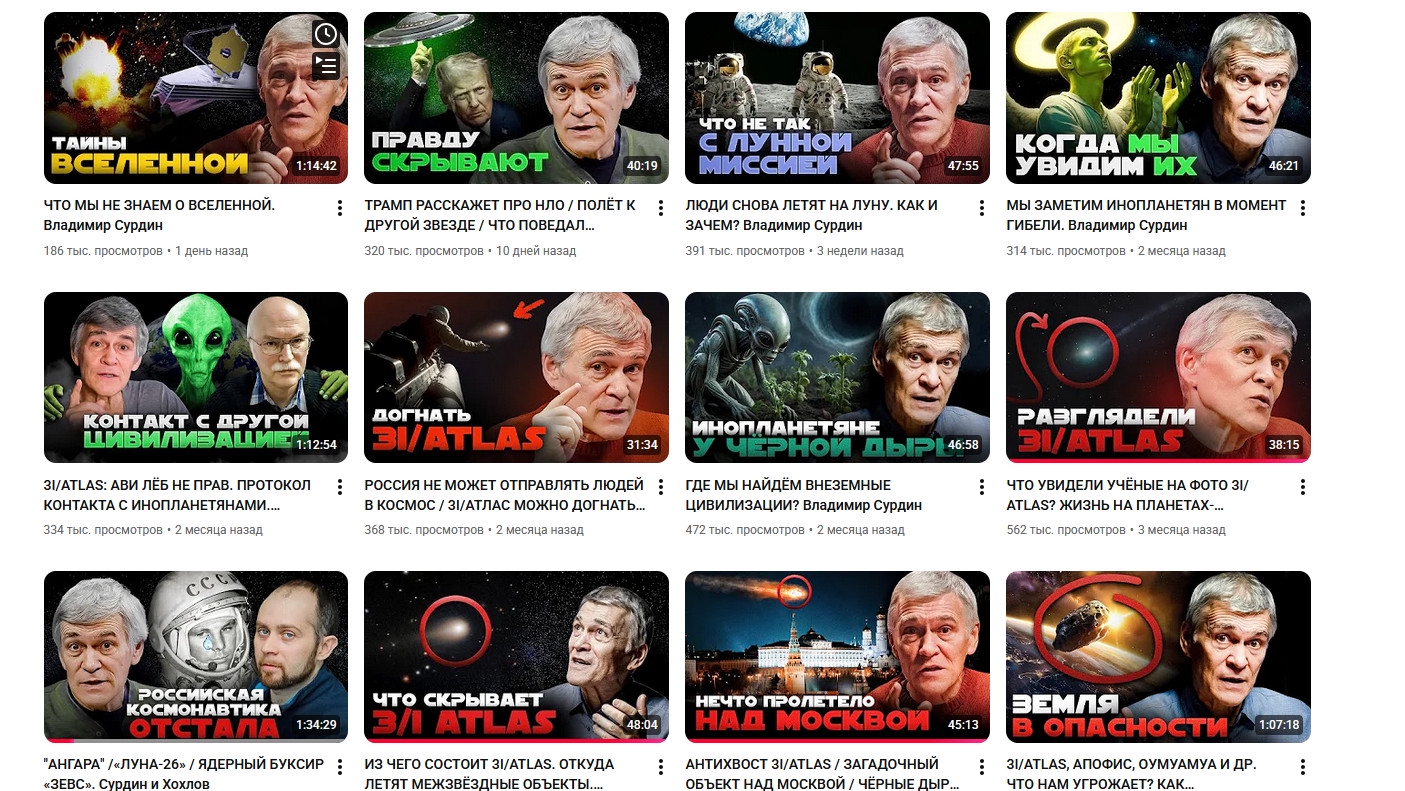Open three-dot menu for ТРАМП РАССКАЖЕТ ПРО НЛО video
Image resolution: width=1405 pixels, height=791 pixels.
point(661,208)
